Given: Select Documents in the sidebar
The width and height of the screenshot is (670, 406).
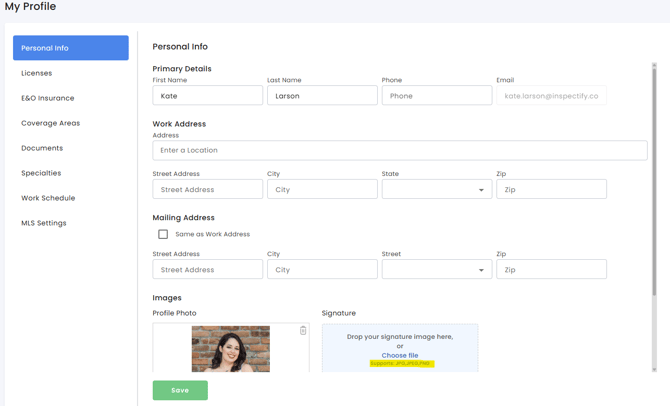Looking at the screenshot, I should tap(42, 148).
